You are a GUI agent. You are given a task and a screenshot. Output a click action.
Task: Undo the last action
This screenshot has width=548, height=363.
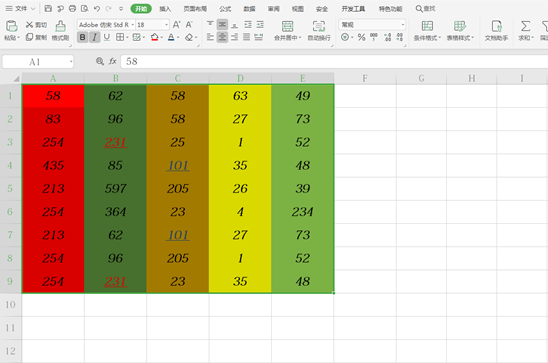pyautogui.click(x=97, y=9)
